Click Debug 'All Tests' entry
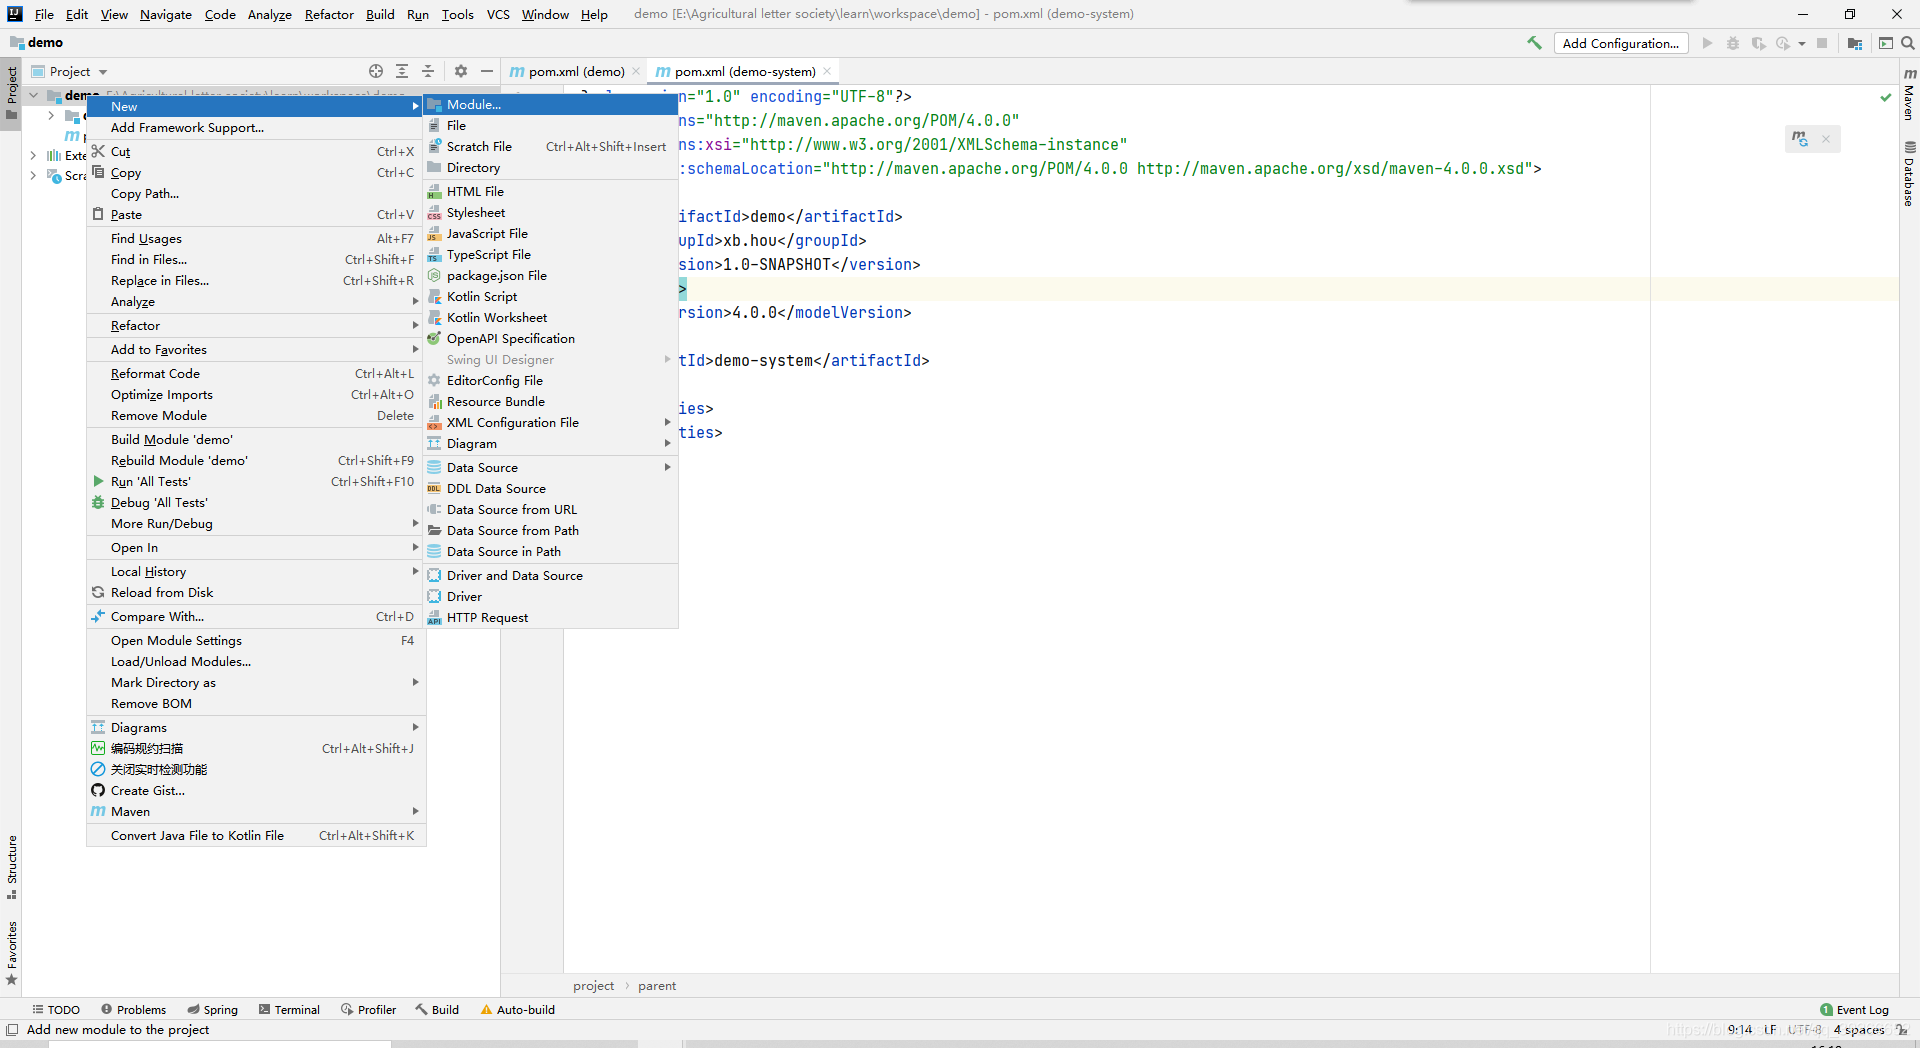Image resolution: width=1920 pixels, height=1048 pixels. point(257,502)
